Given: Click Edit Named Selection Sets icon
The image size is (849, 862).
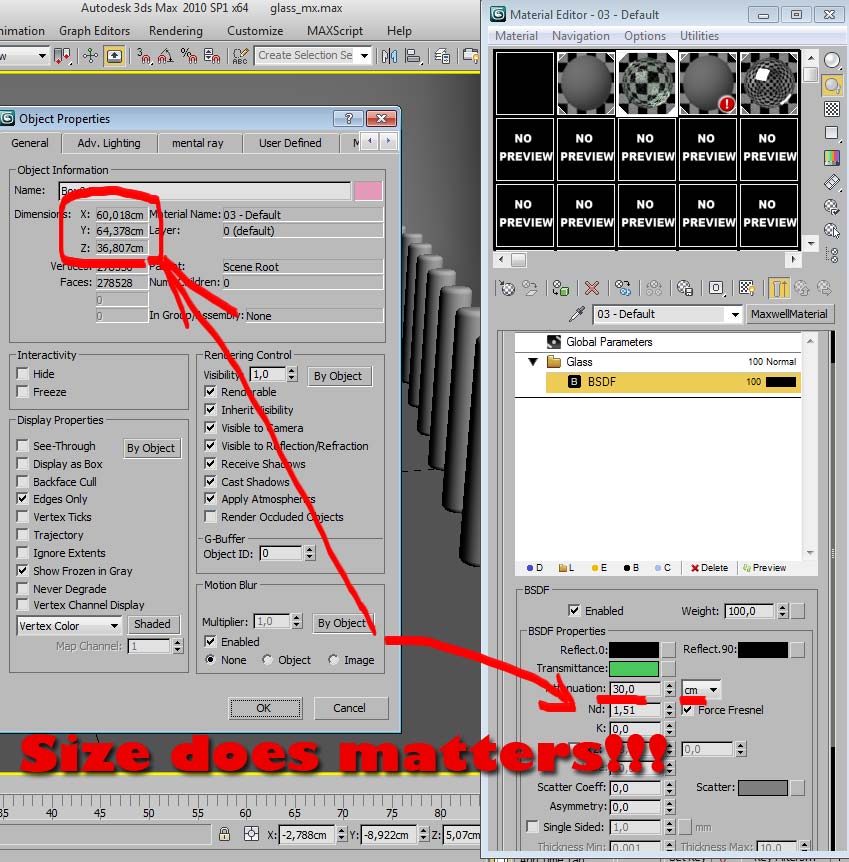Looking at the screenshot, I should [240, 56].
